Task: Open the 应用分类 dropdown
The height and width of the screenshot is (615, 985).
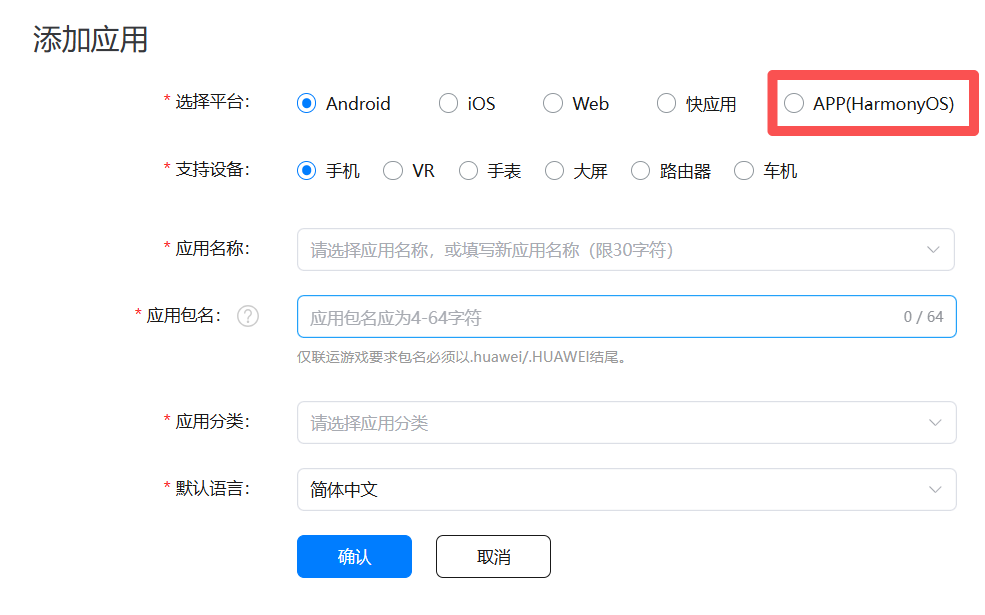Action: (x=627, y=422)
